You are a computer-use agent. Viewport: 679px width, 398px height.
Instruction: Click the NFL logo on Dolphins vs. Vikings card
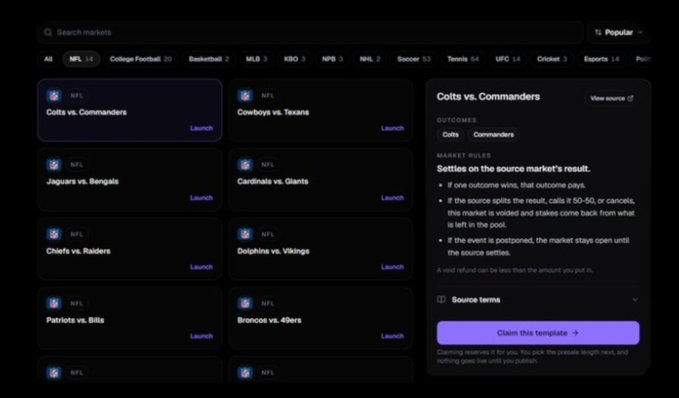245,234
